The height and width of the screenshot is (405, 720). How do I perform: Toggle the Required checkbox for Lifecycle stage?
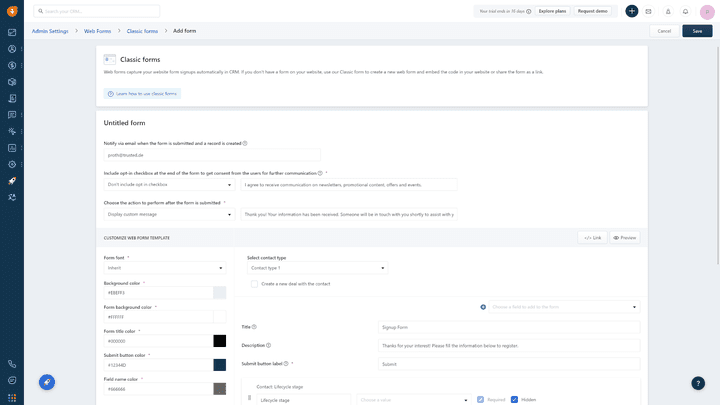[x=480, y=400]
